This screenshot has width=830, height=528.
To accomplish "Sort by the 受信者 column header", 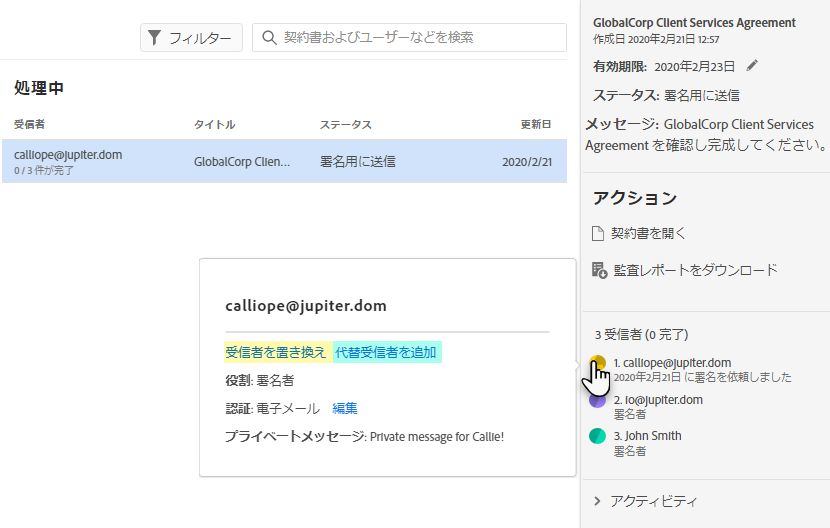I will click(29, 124).
